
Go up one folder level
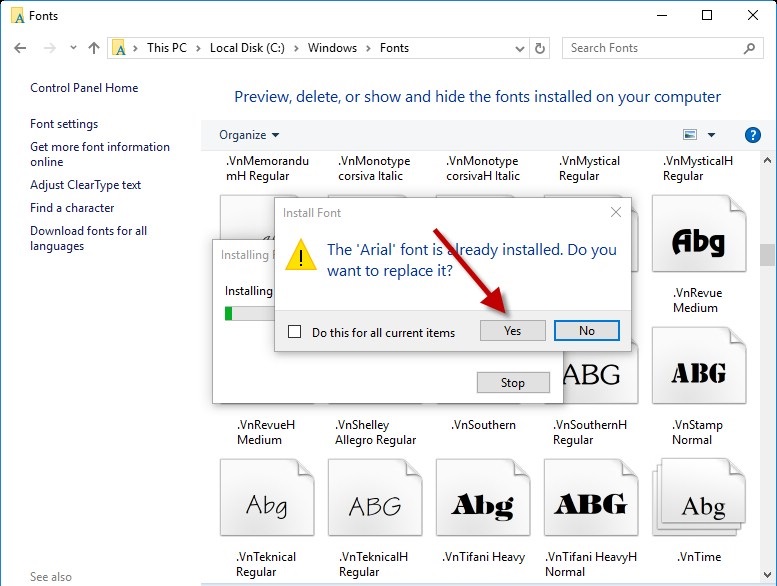pos(94,48)
